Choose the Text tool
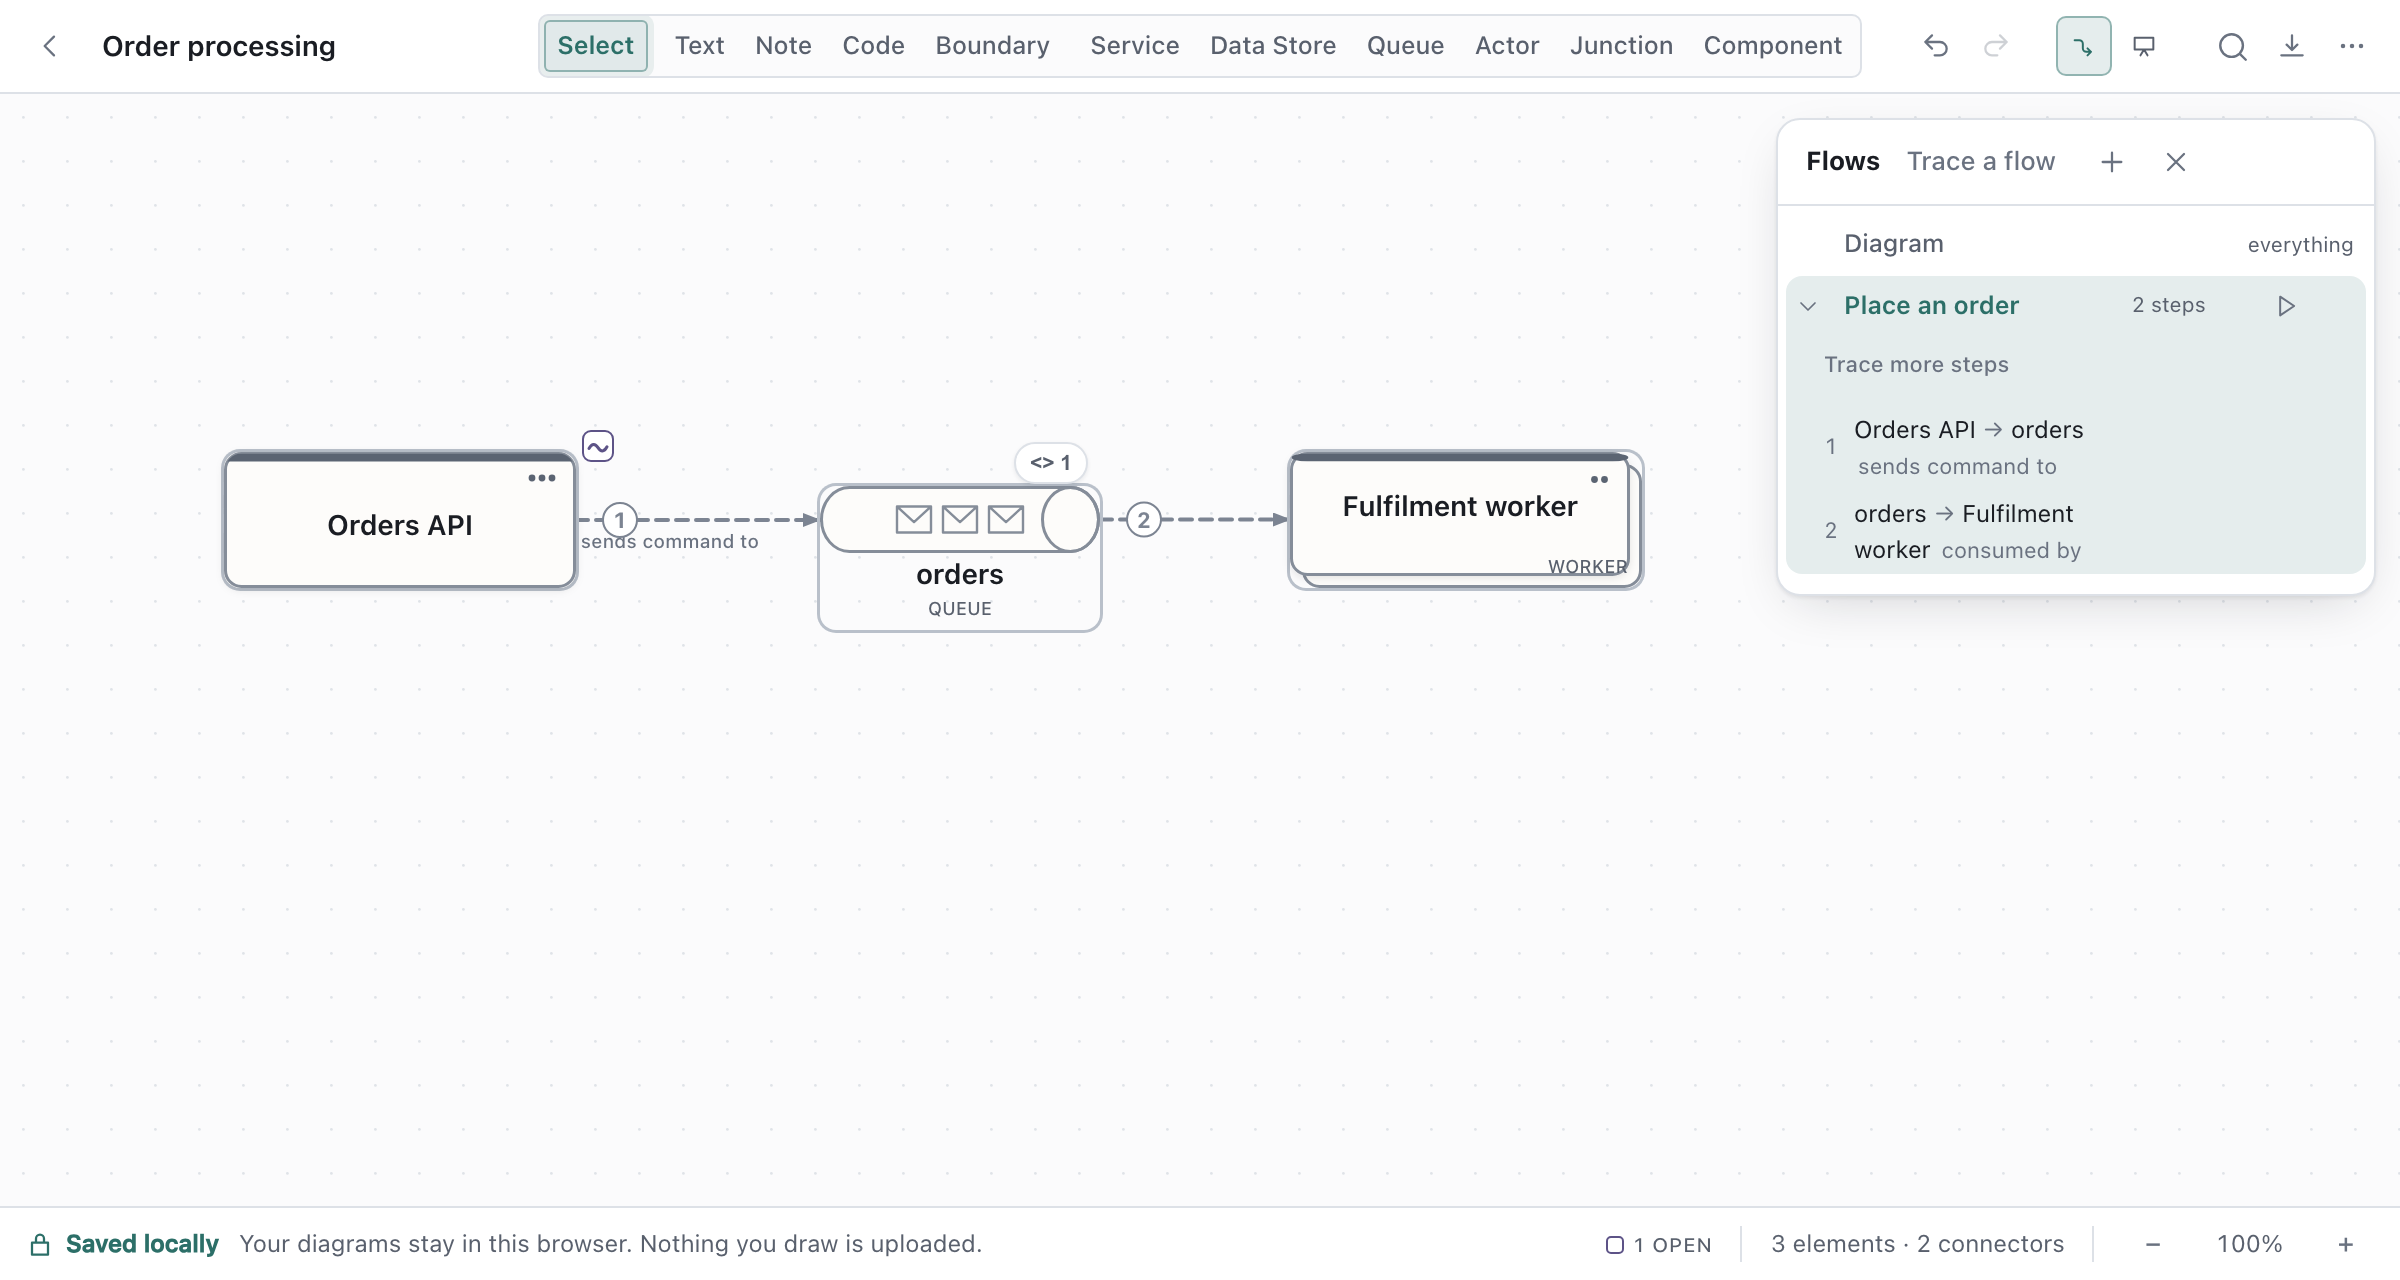The image size is (2400, 1280). coord(699,46)
